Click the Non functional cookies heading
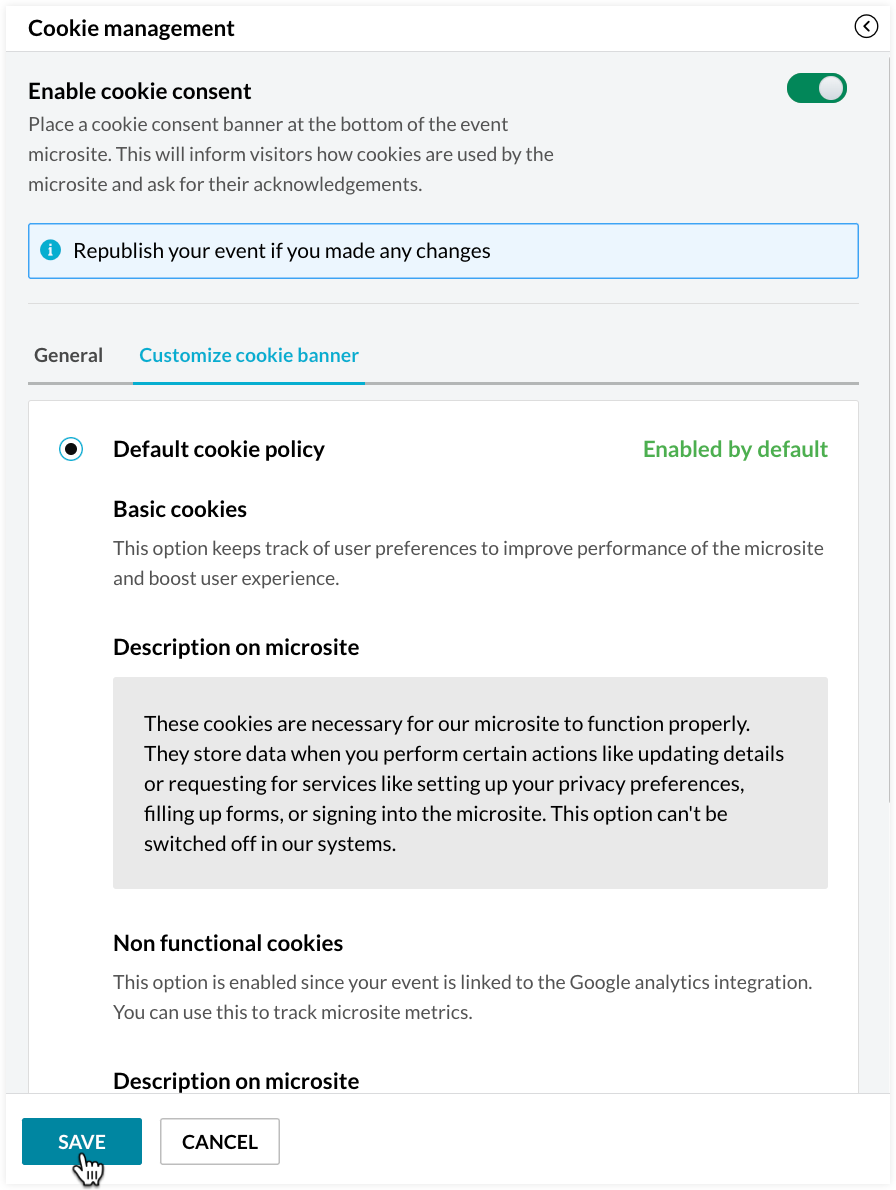Screen dimensions: 896x1190 point(228,943)
